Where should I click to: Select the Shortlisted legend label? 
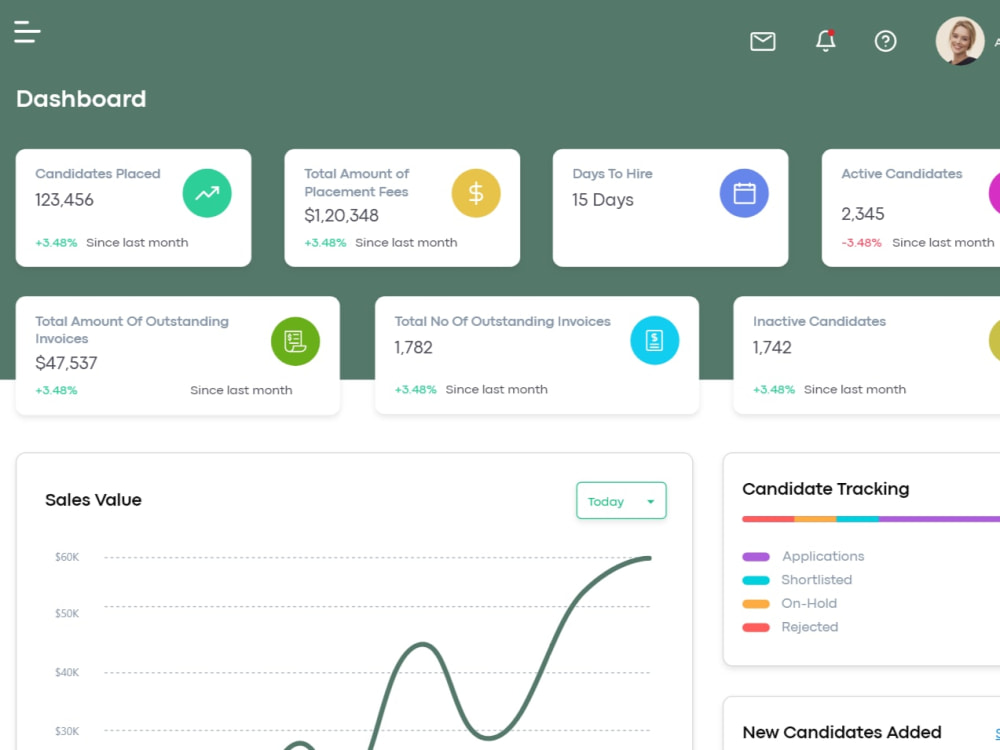[816, 580]
